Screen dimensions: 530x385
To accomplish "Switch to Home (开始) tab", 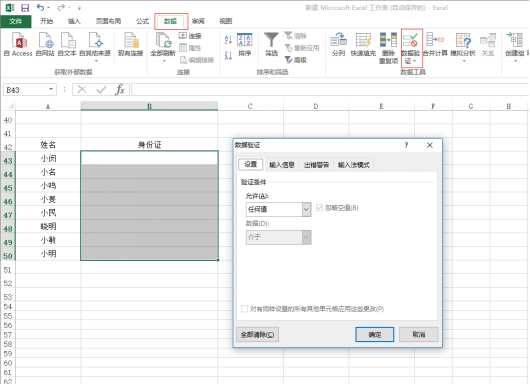I will pyautogui.click(x=46, y=21).
